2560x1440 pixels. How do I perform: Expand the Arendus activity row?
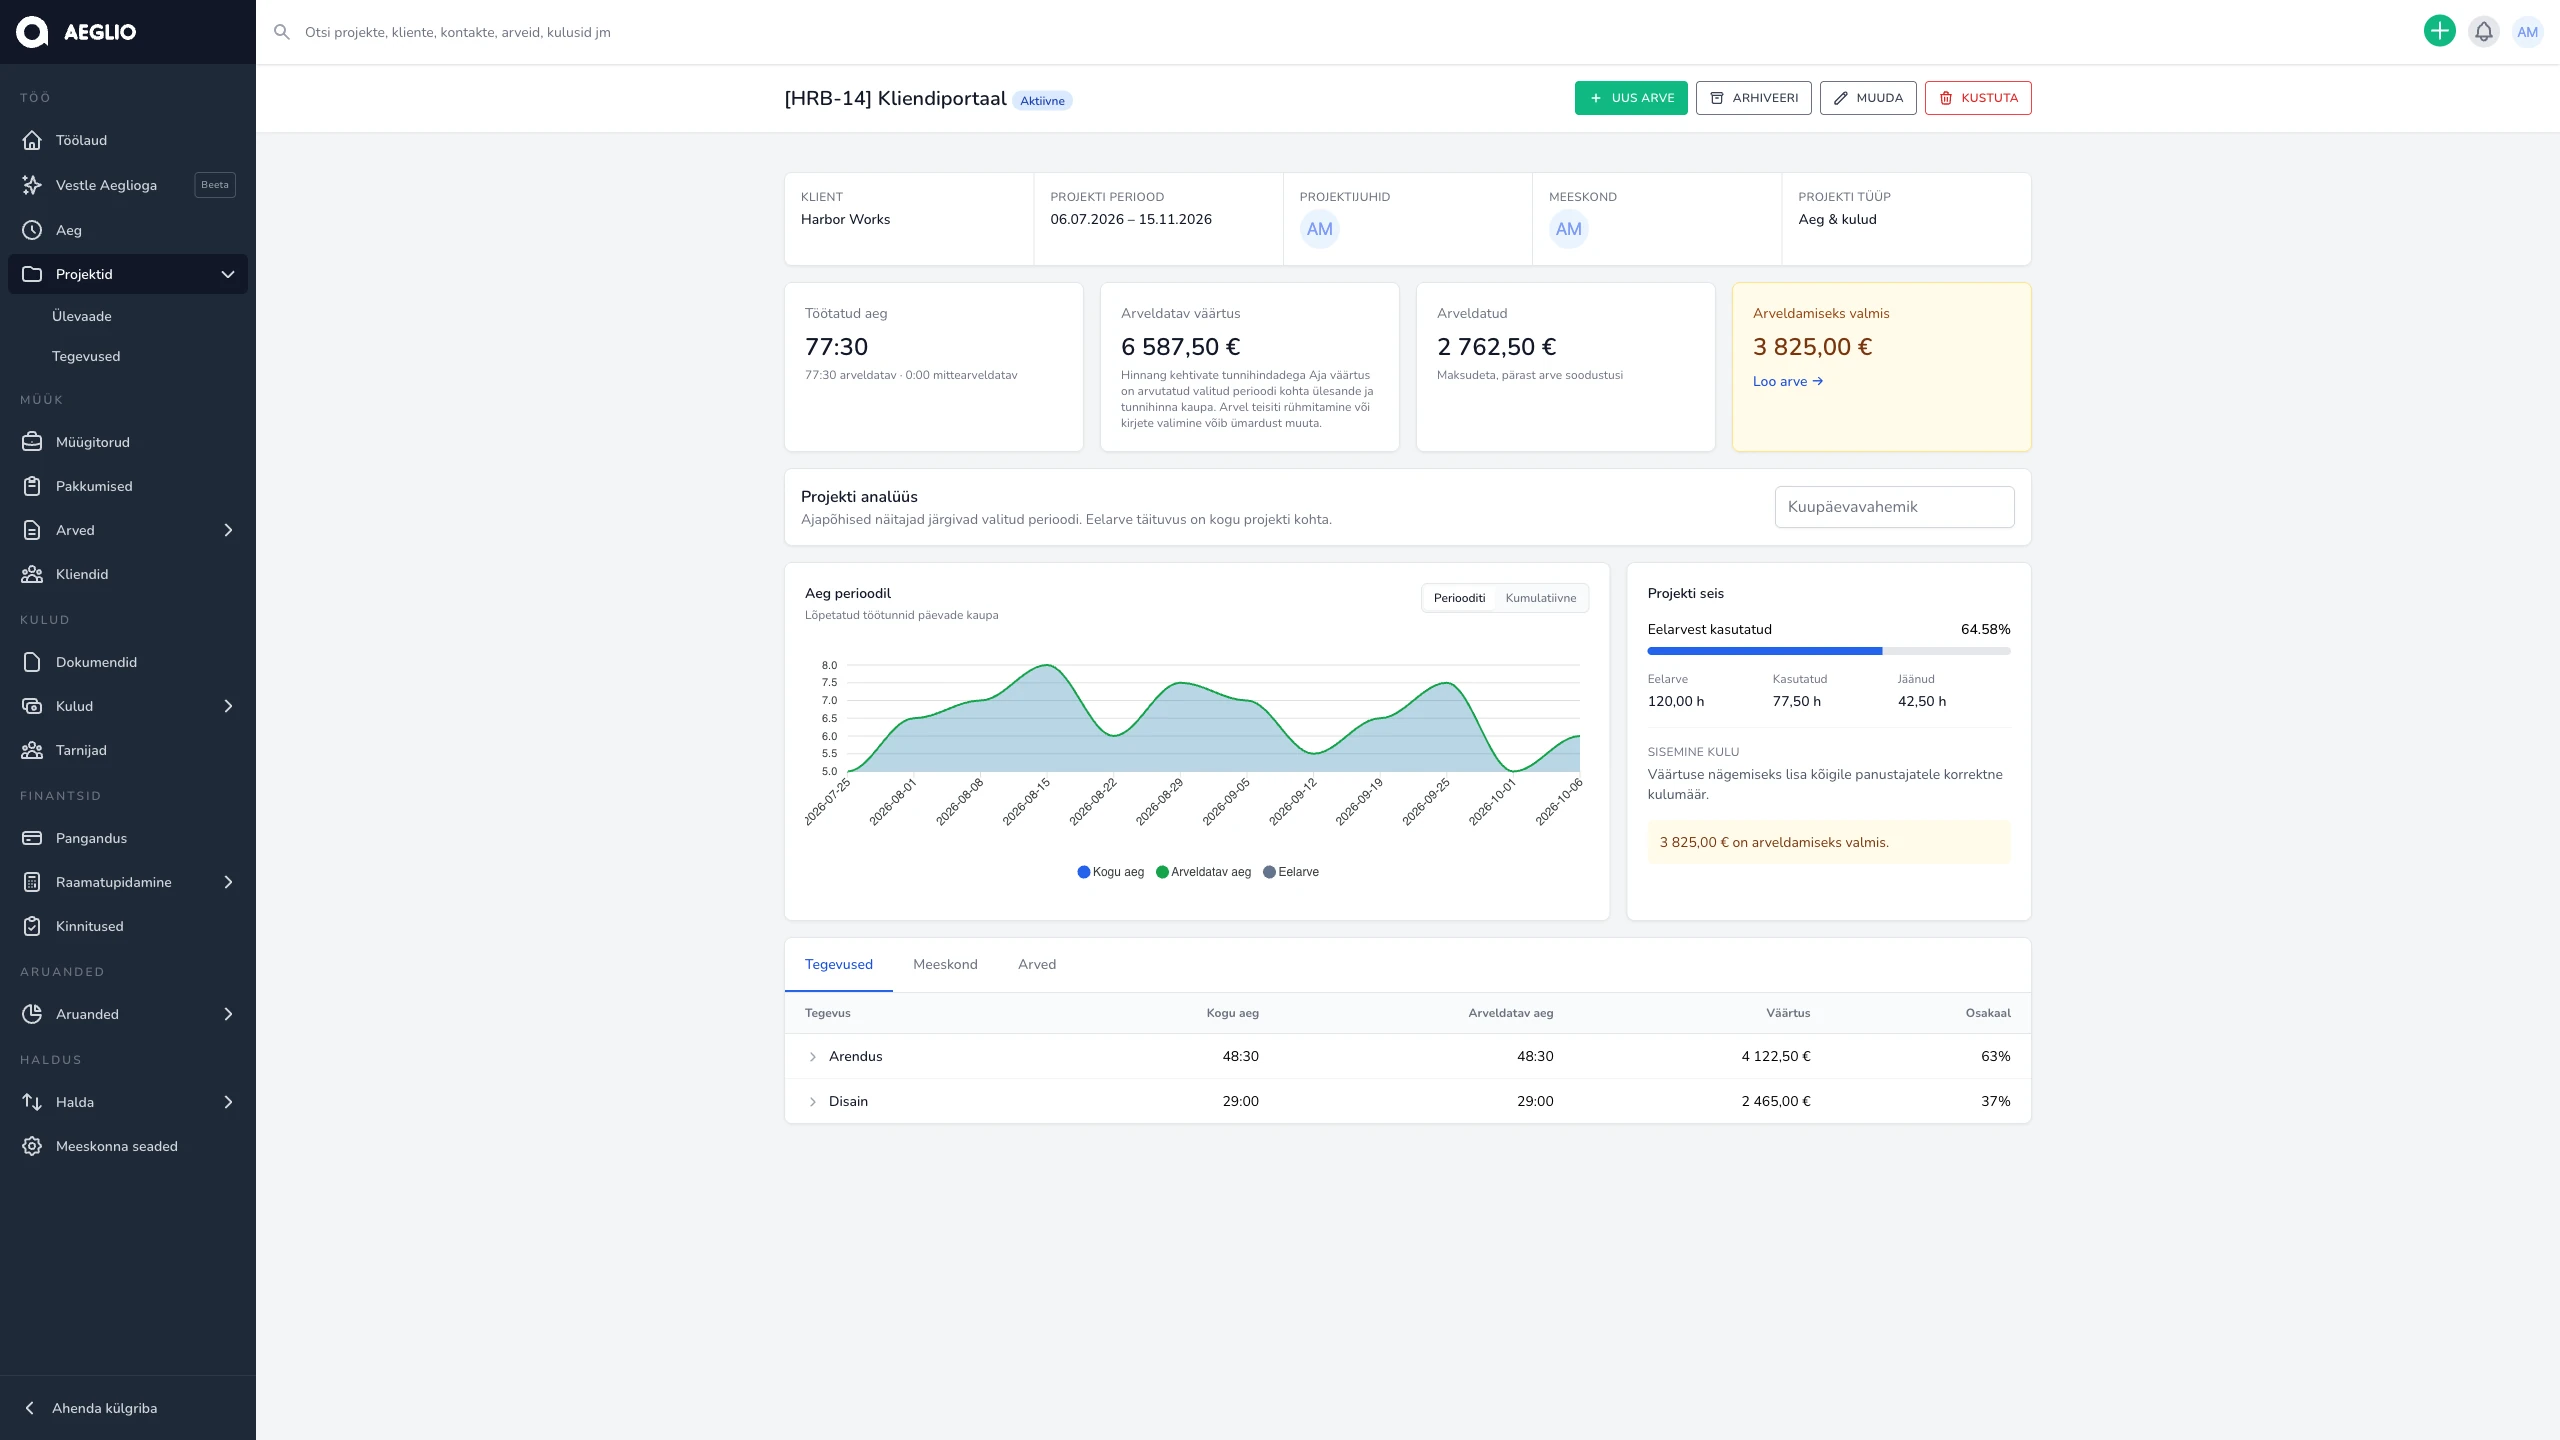click(813, 1057)
